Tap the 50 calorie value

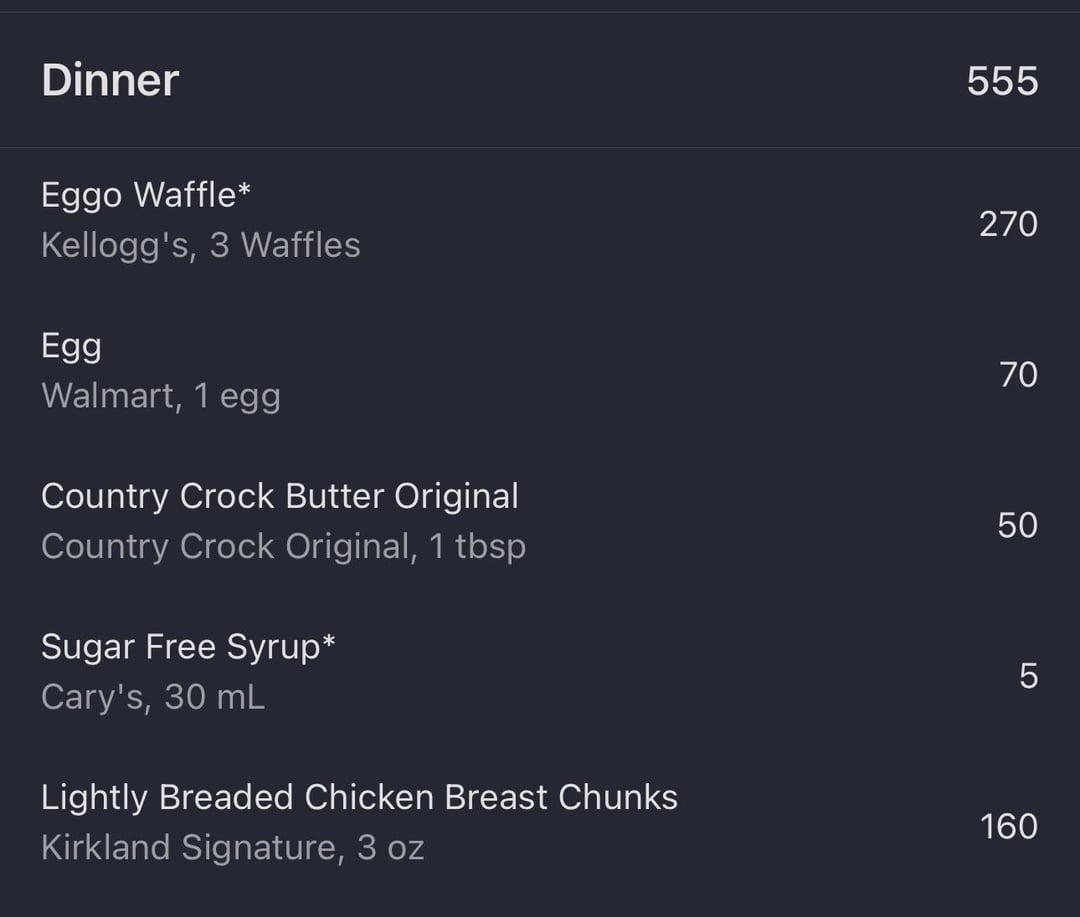1017,526
